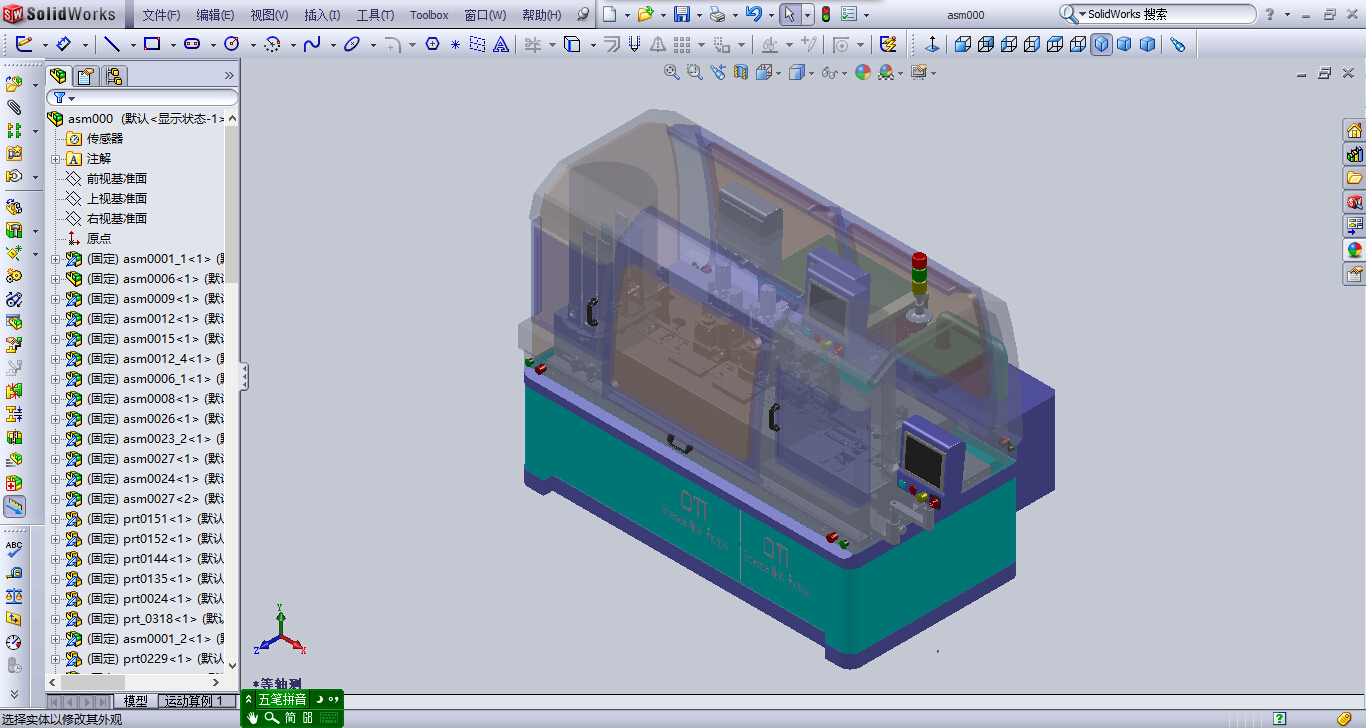The width and height of the screenshot is (1366, 728).
Task: Click the Normal To view orientation icon
Action: [x=933, y=44]
